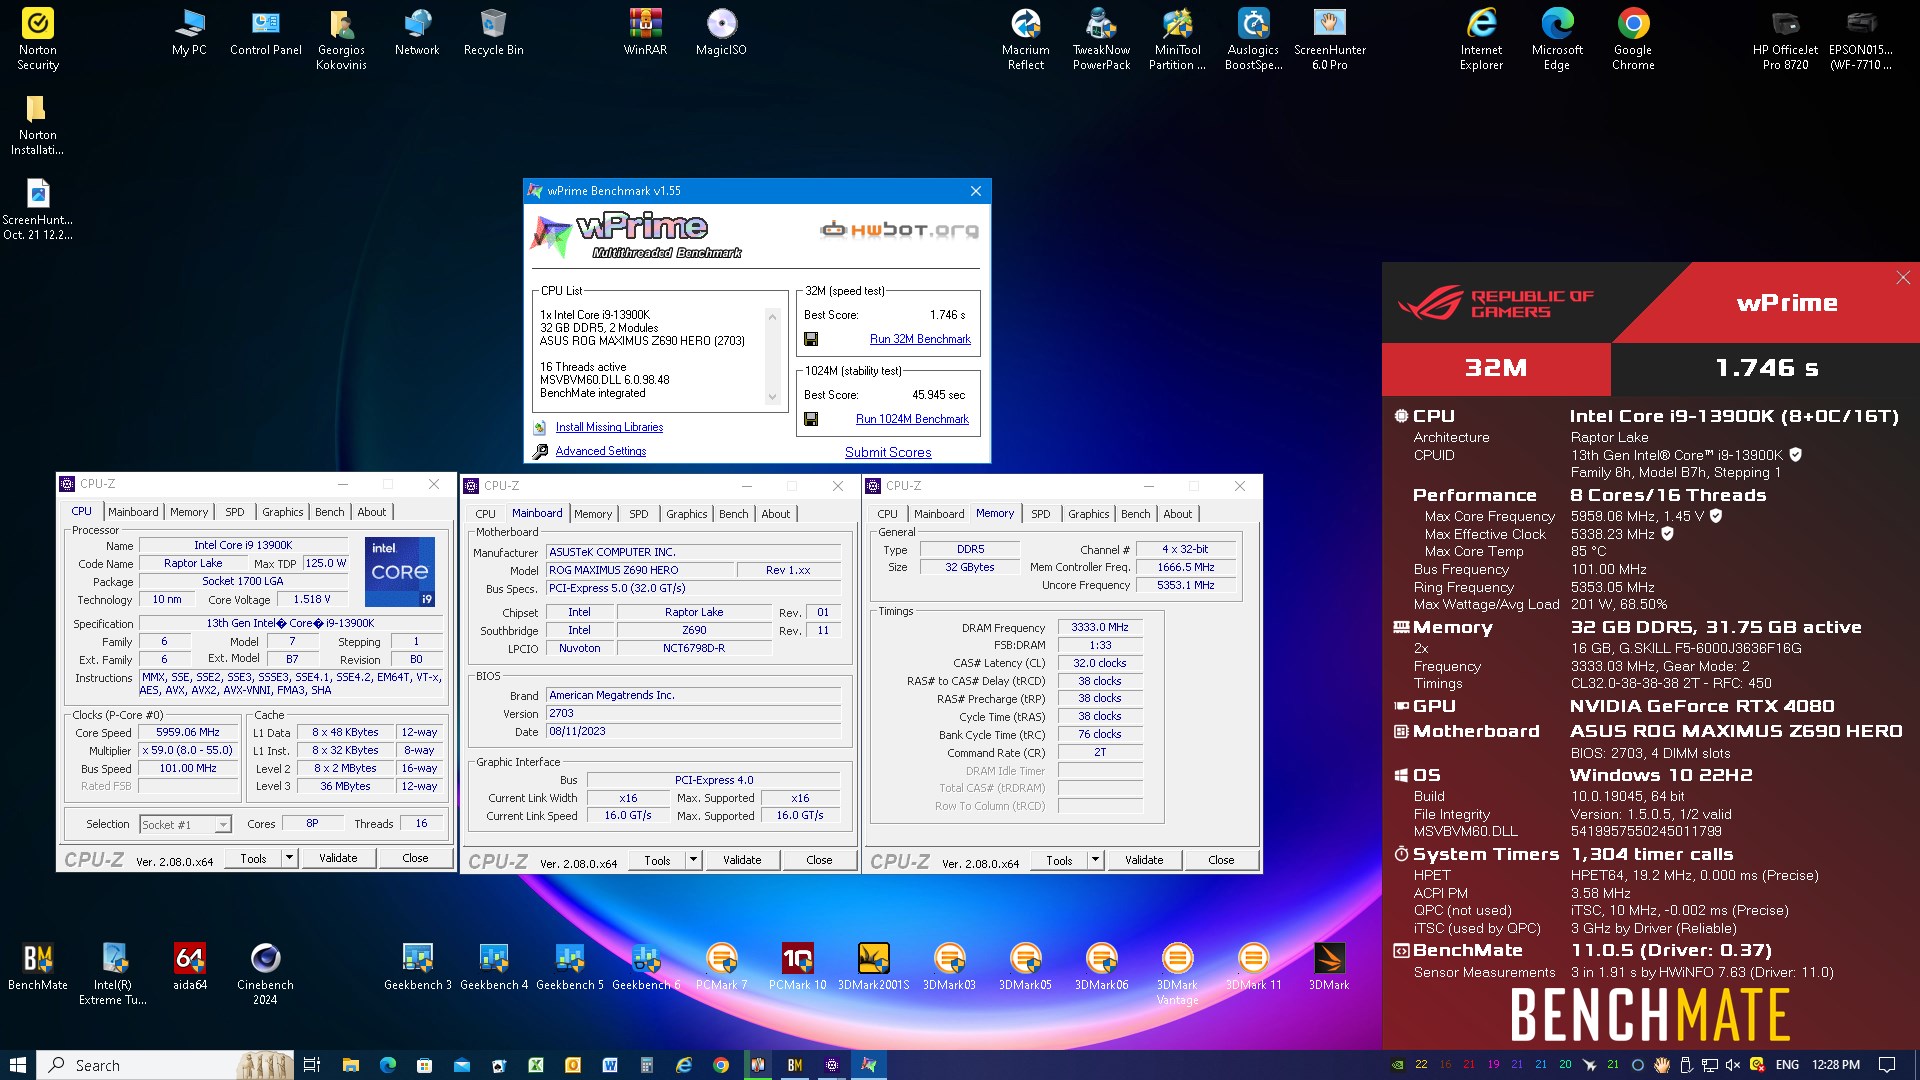Open TweakNow PowerPack desktop icon
This screenshot has width=1920, height=1080.
(x=1102, y=39)
